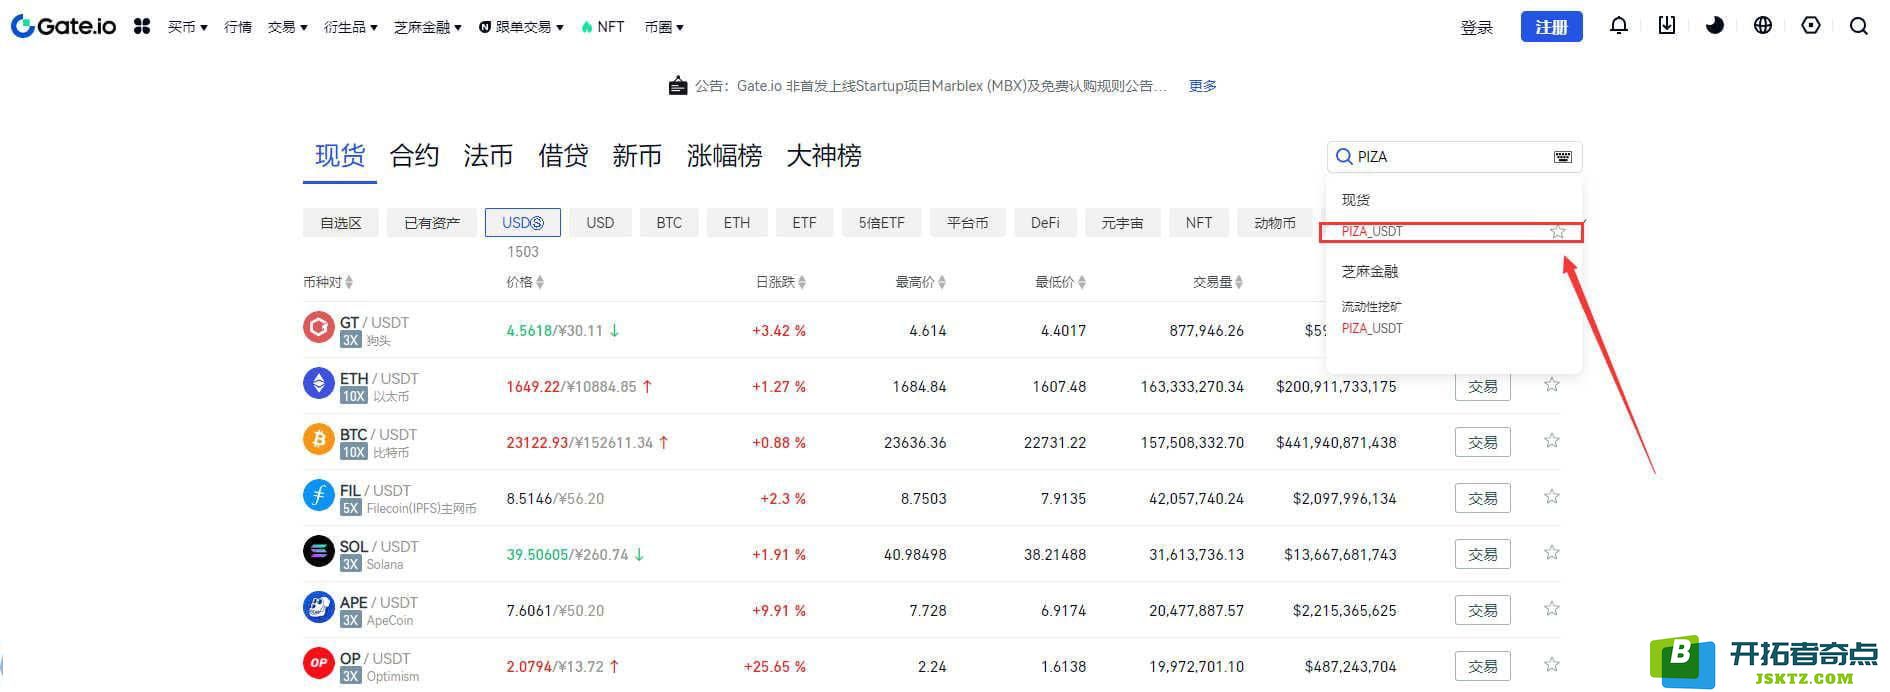Switch to 涨幅榜 tab

(x=724, y=156)
